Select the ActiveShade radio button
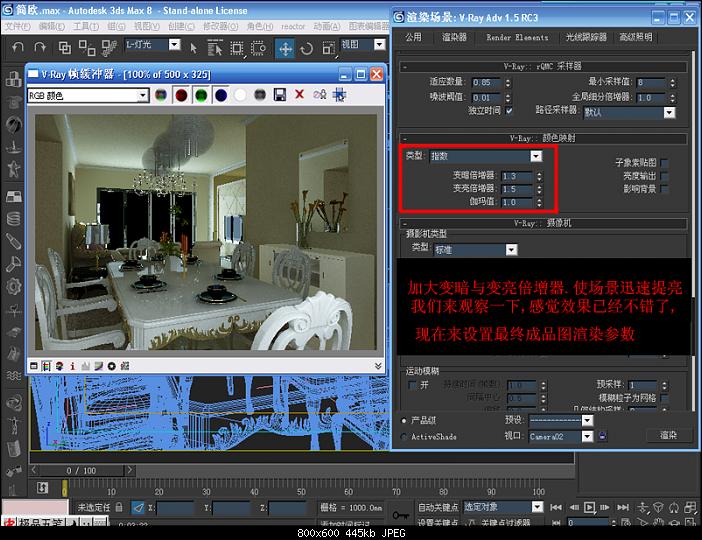The height and width of the screenshot is (540, 702). pos(404,437)
